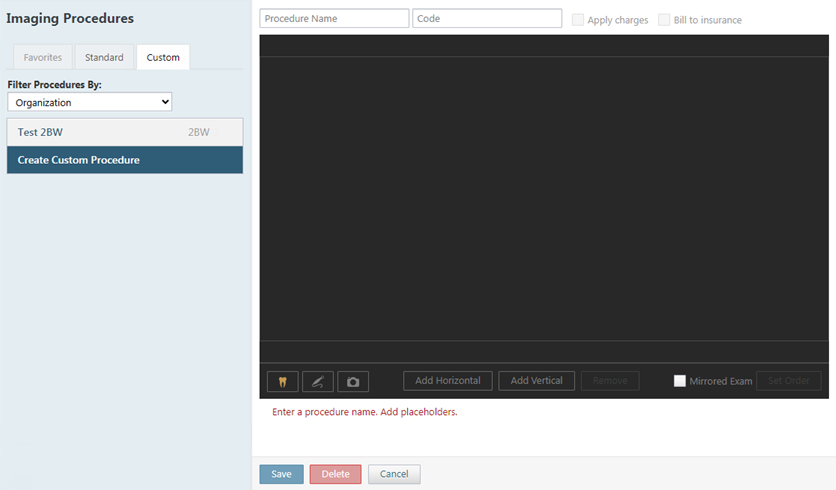Click the 2BW code label
This screenshot has height=490, width=836.
point(199,132)
